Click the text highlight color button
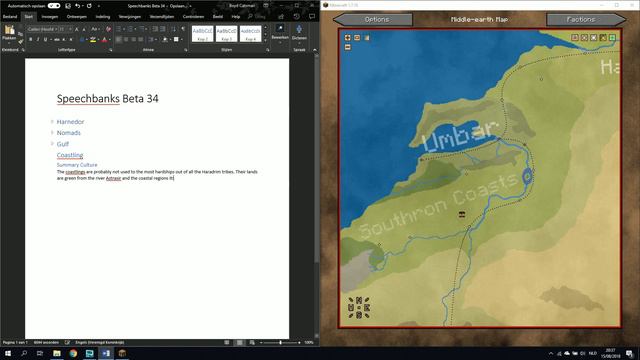The height and width of the screenshot is (360, 640). 93,40
